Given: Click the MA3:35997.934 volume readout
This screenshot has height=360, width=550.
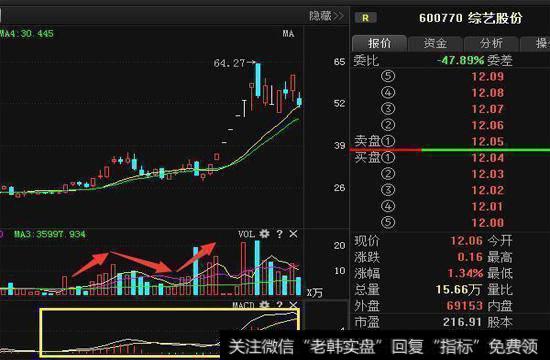Looking at the screenshot, I should (49, 234).
